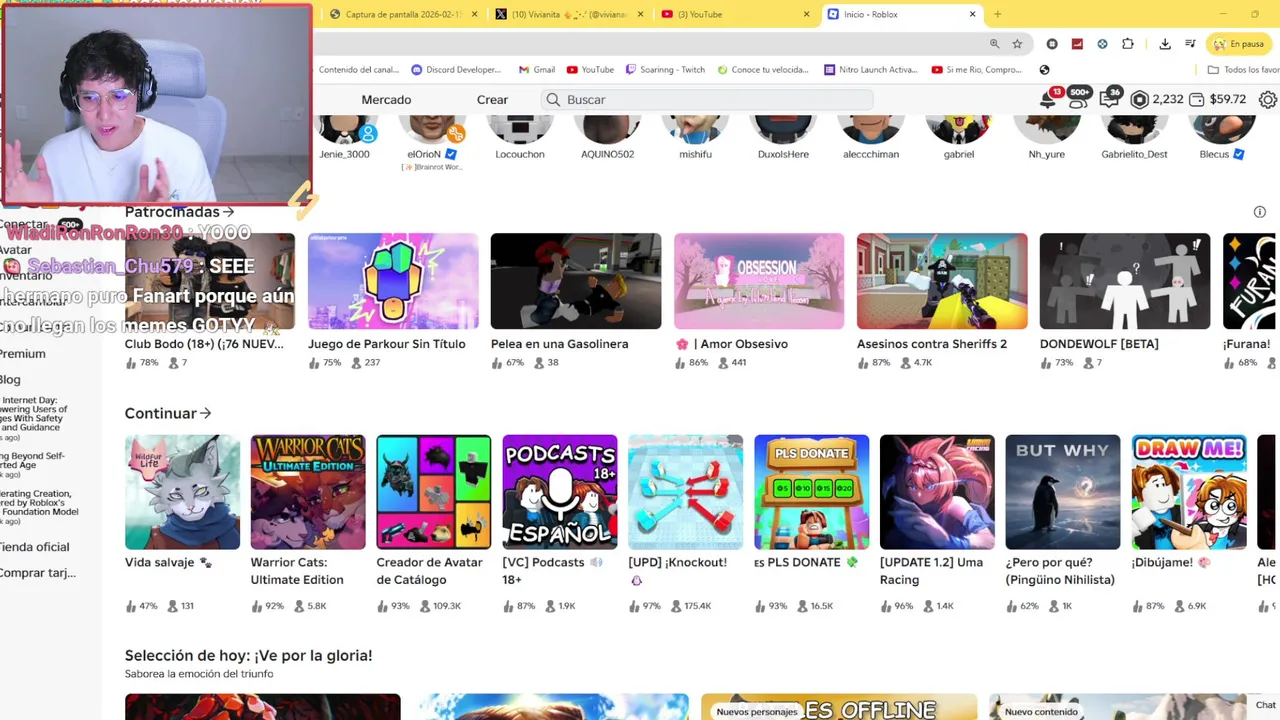
Task: Click the Robux balance icon
Action: click(1139, 100)
